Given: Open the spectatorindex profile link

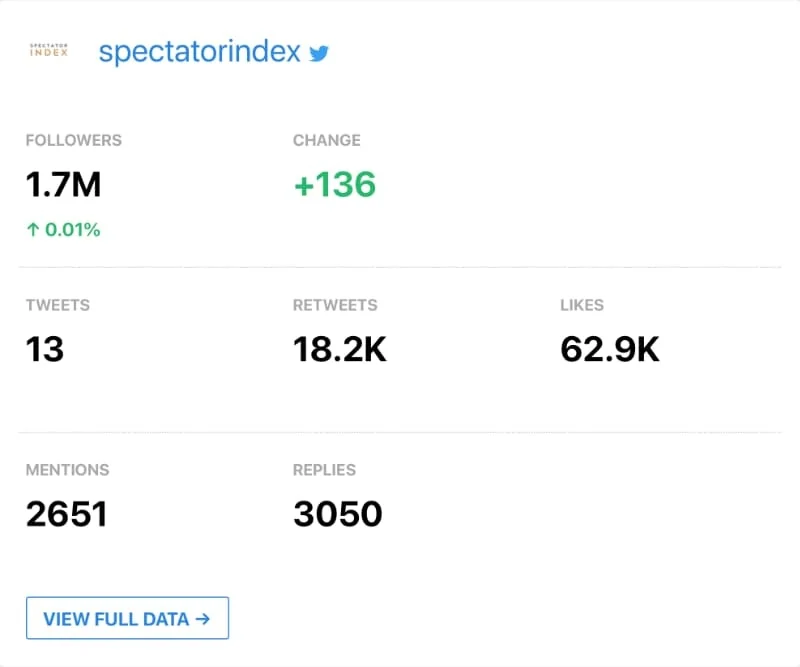Looking at the screenshot, I should point(199,52).
